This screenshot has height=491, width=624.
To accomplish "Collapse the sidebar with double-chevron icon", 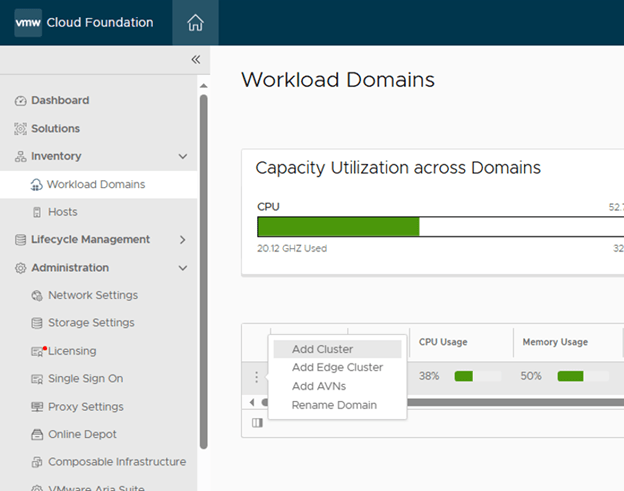I will [x=196, y=60].
